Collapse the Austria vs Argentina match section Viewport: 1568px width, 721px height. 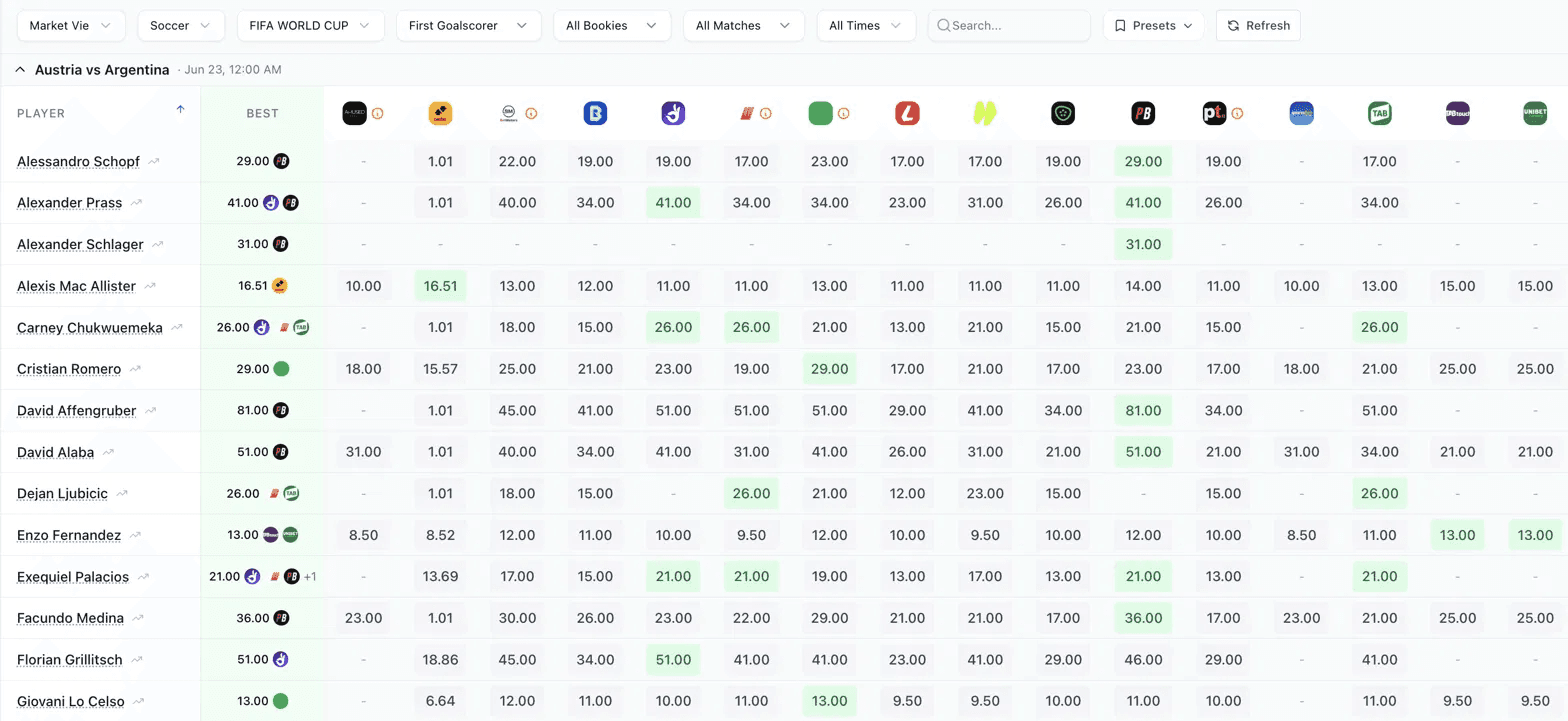click(20, 70)
